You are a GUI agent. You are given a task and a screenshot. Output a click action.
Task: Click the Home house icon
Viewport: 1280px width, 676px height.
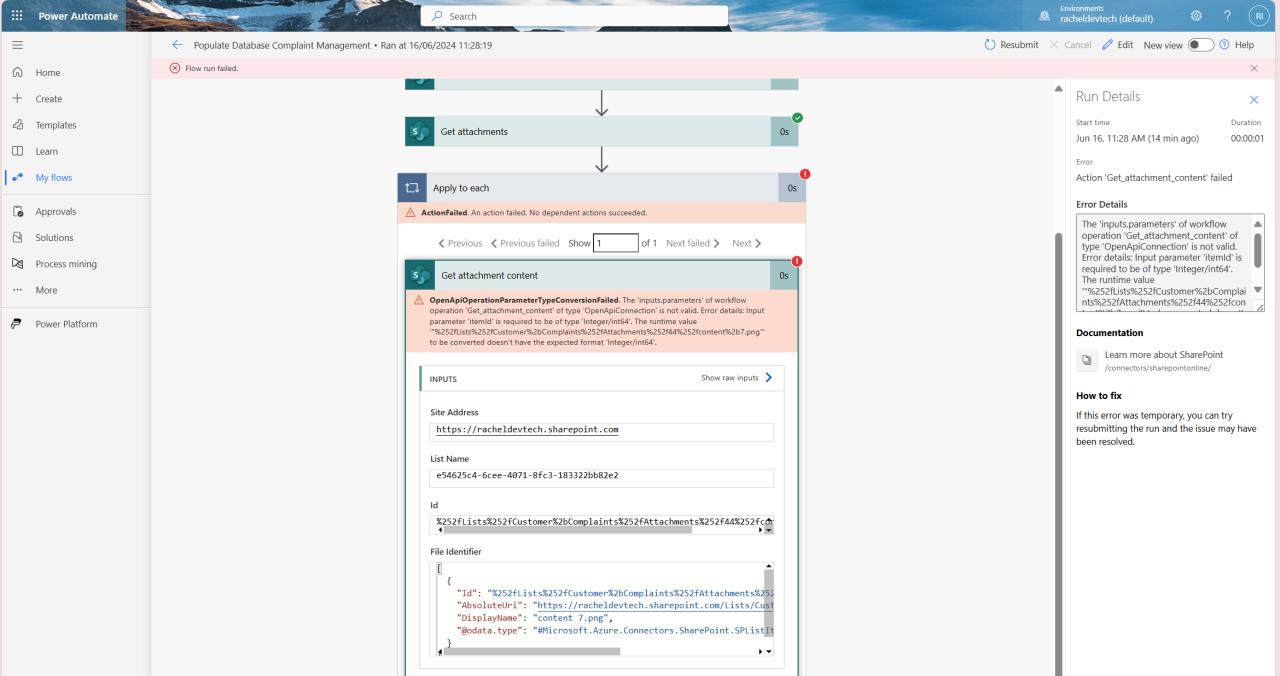pos(17,73)
